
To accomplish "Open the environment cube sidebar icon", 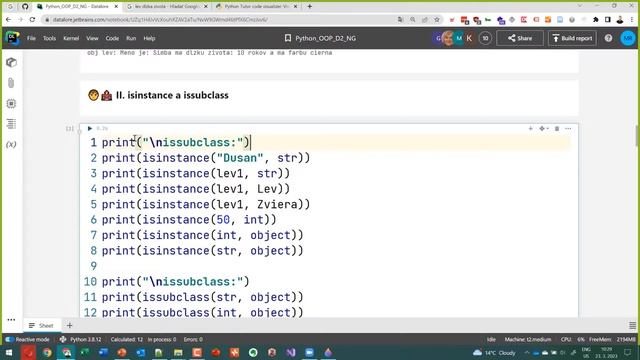I will coord(11,62).
